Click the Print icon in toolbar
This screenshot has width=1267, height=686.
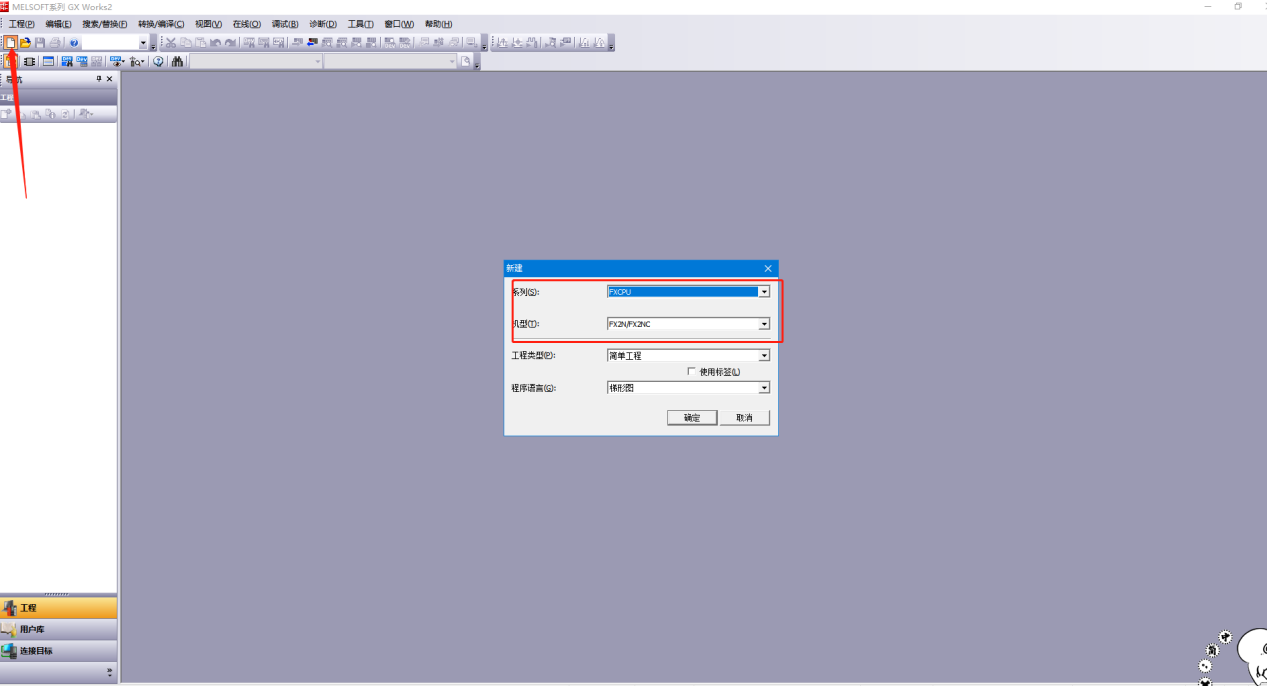tap(55, 43)
